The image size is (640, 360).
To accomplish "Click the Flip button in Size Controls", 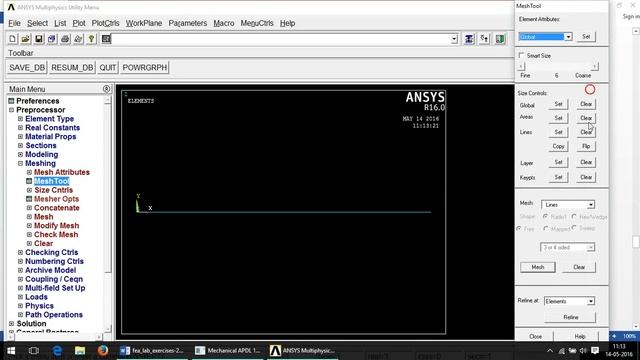I will click(x=586, y=146).
